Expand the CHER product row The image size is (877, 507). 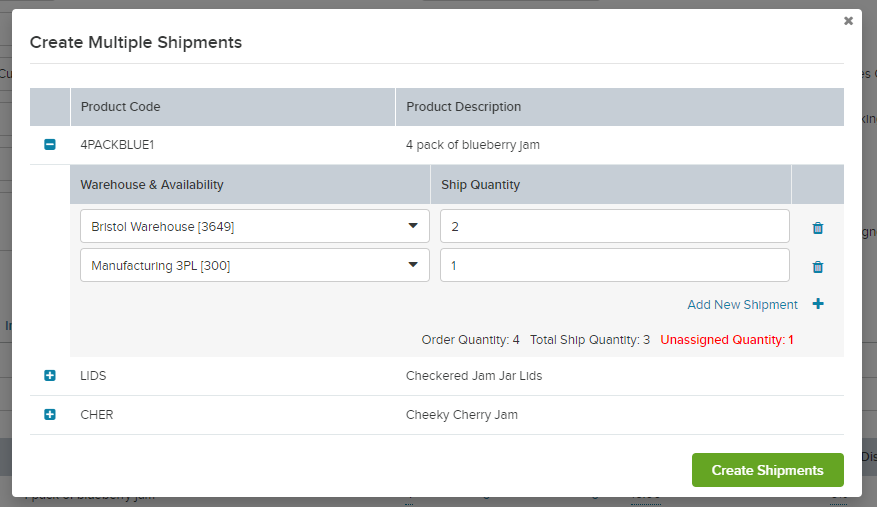coord(50,414)
